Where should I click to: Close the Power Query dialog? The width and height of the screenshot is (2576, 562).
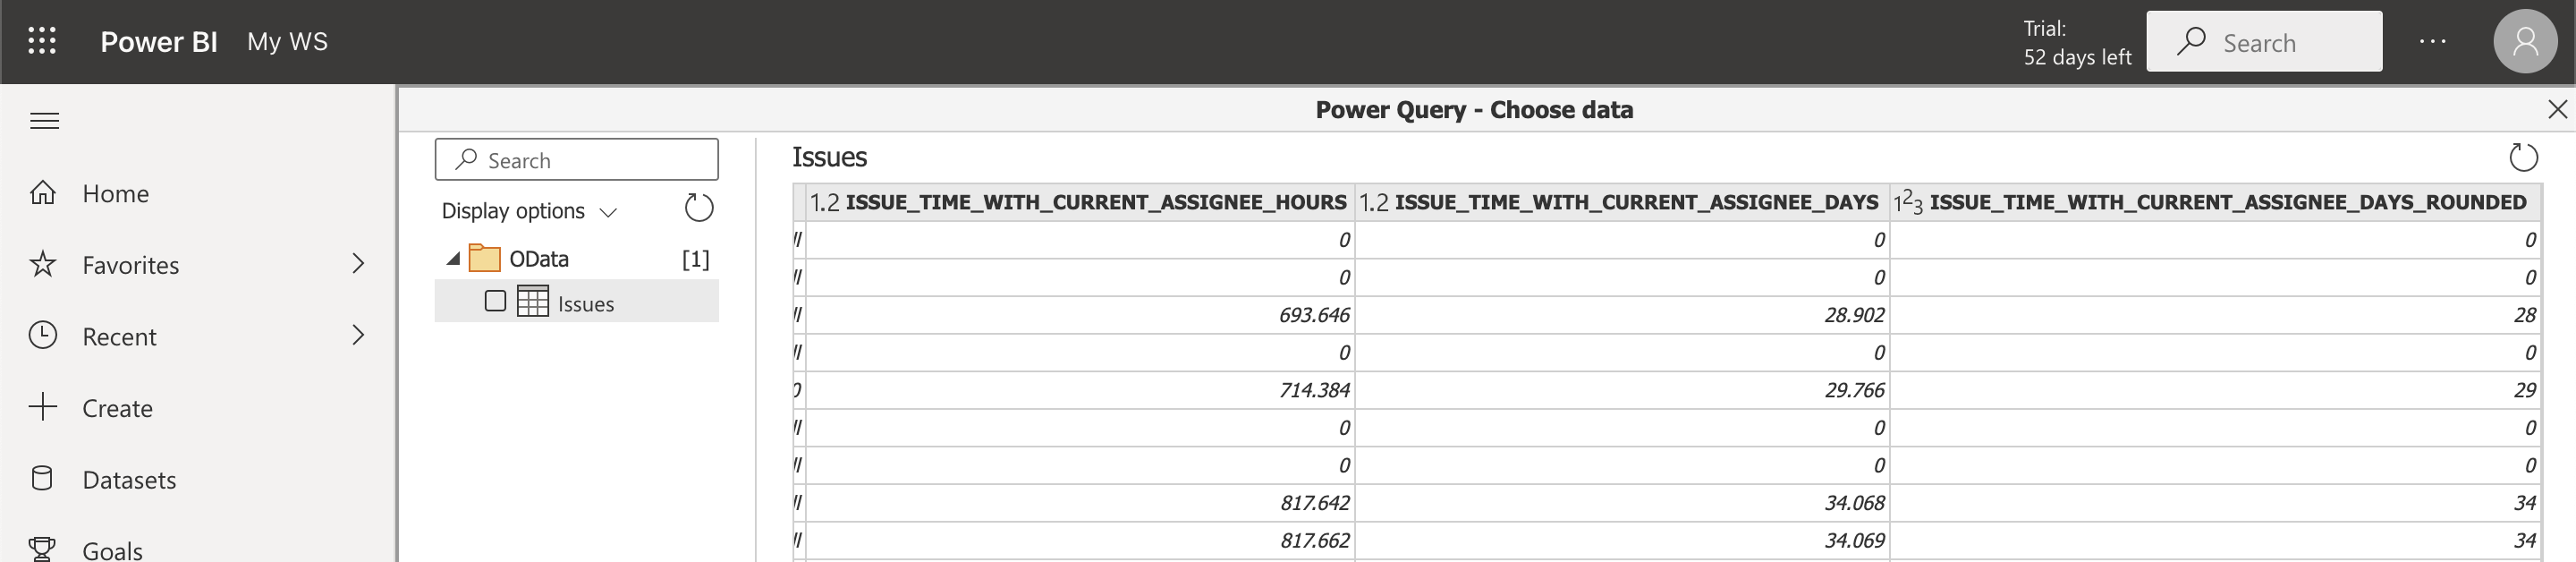tap(2557, 109)
